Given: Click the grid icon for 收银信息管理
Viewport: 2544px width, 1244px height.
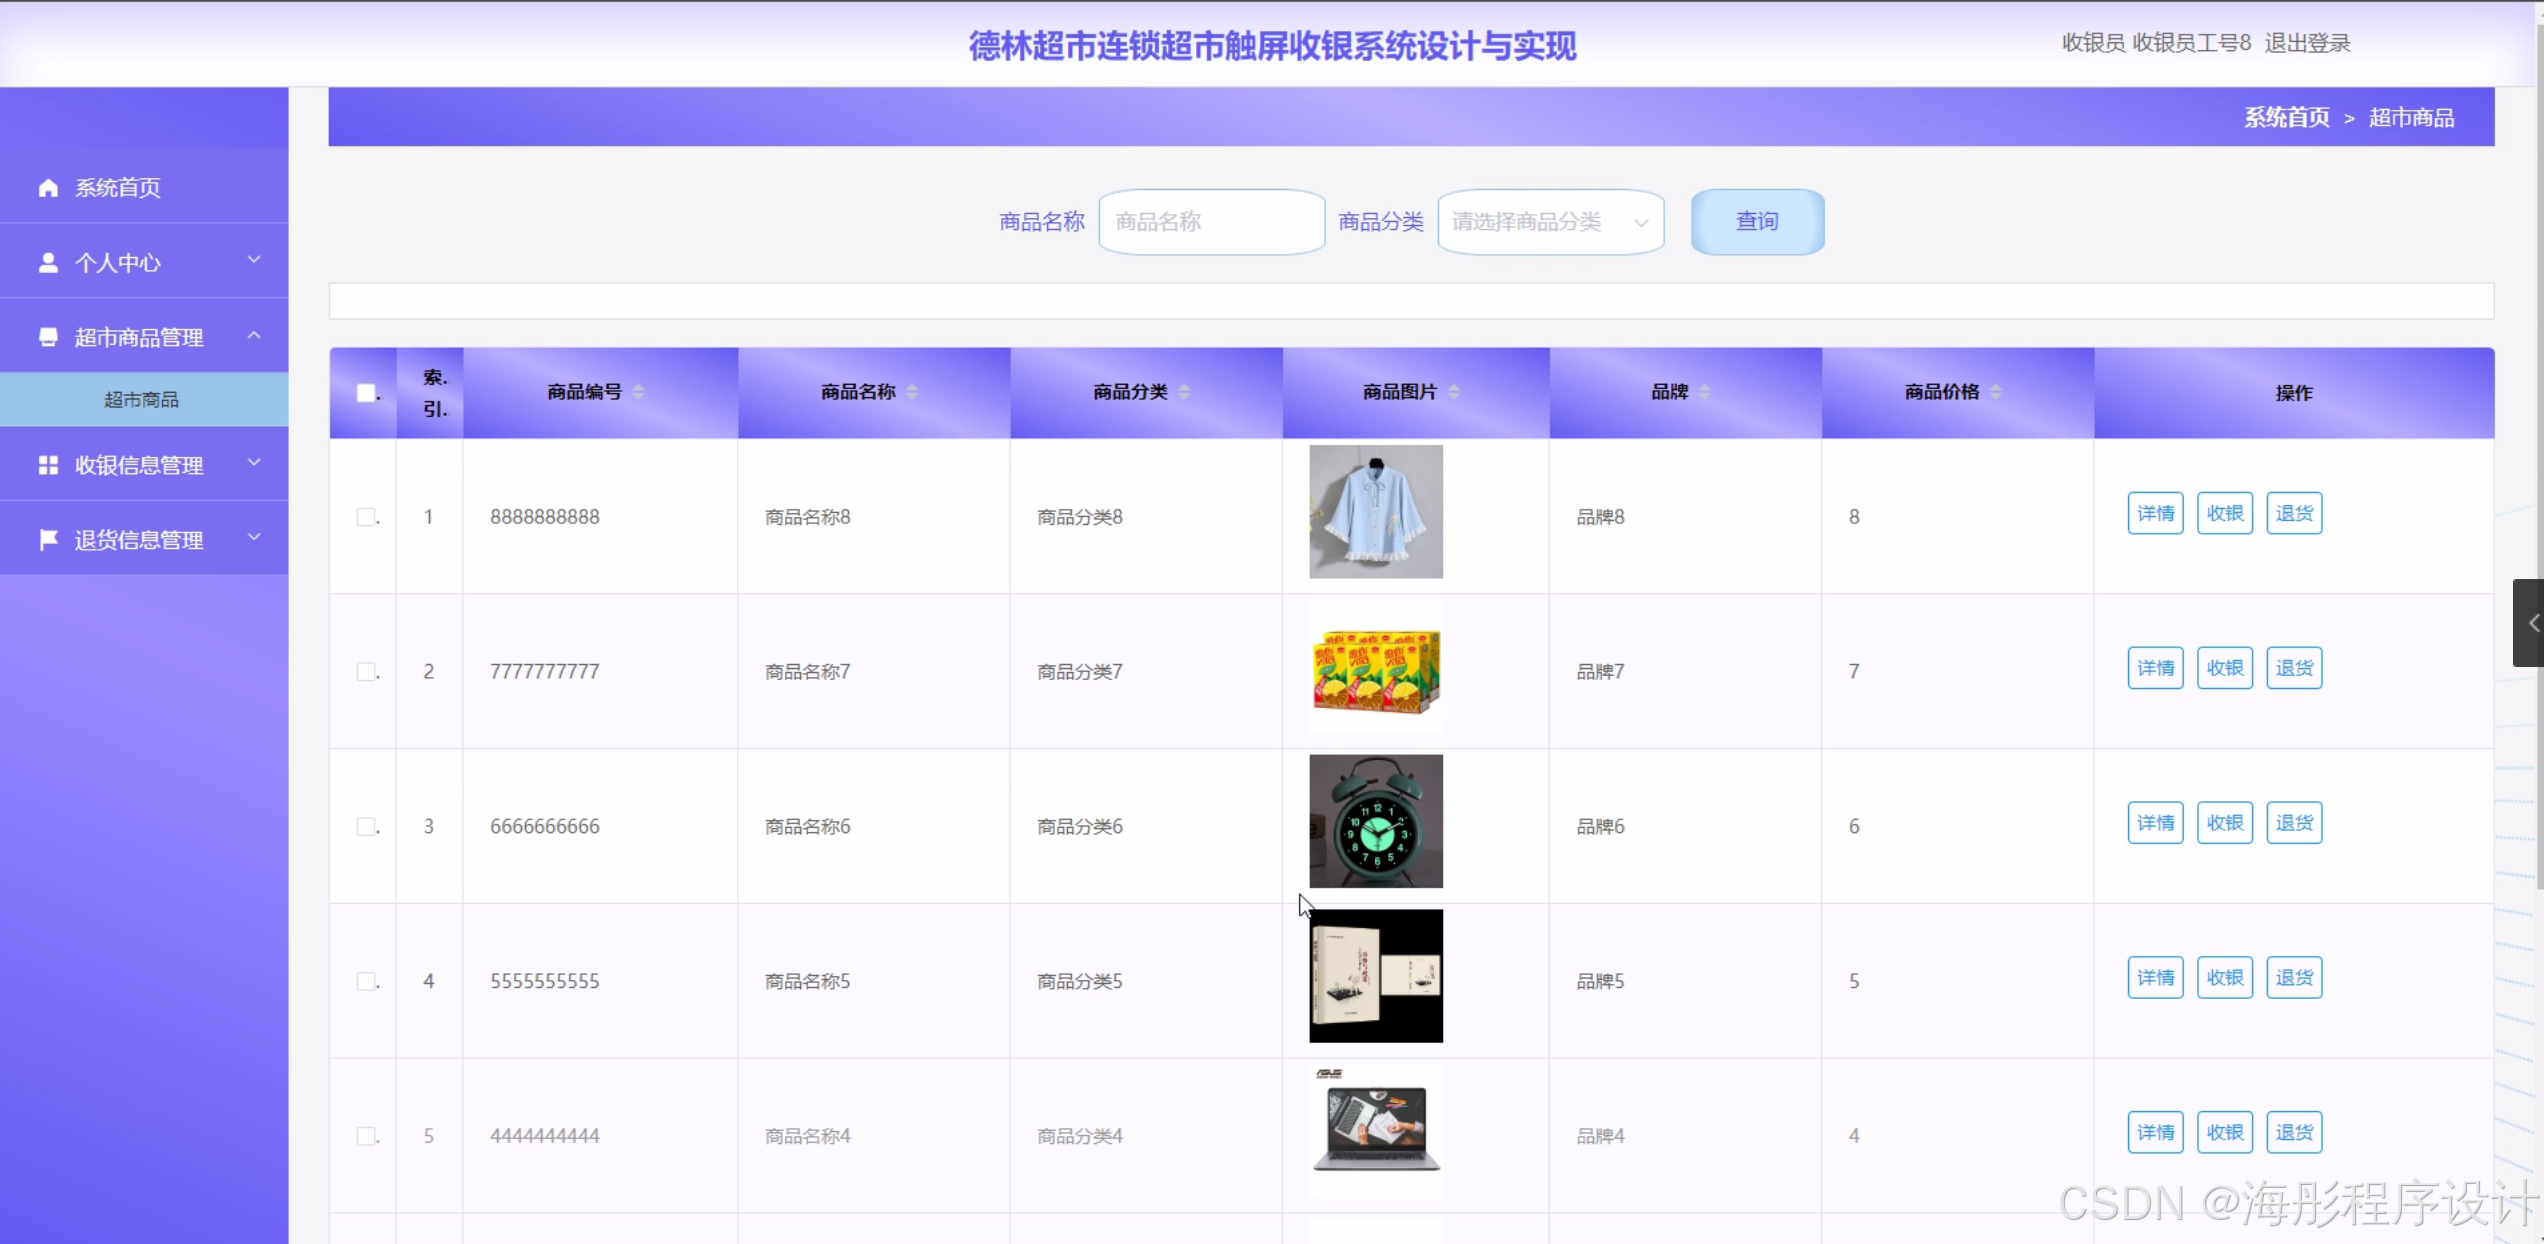Looking at the screenshot, I should (48, 465).
